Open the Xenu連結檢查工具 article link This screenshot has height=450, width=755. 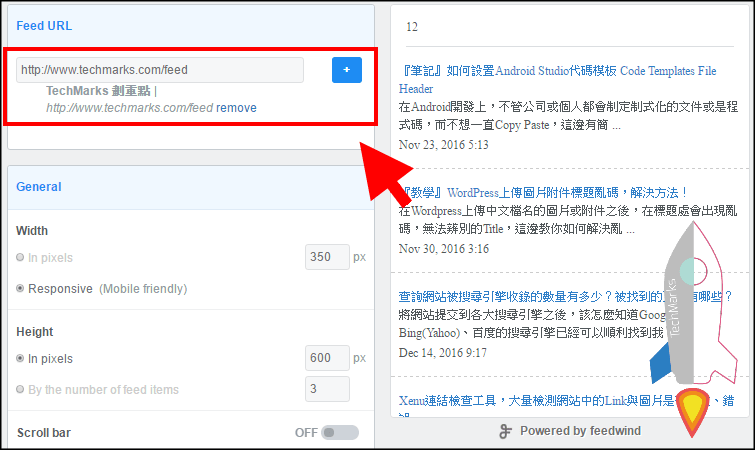coord(566,403)
